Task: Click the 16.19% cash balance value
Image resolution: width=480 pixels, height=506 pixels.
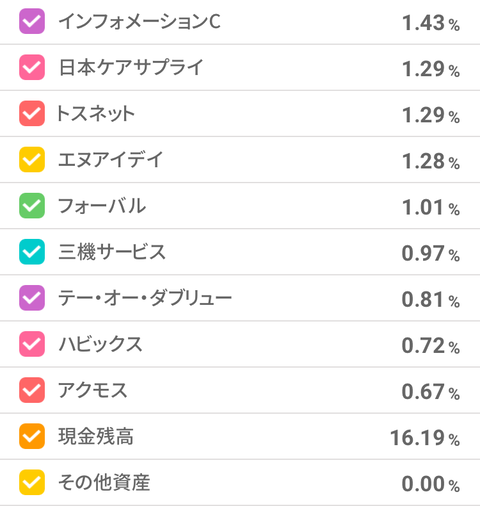Action: (425, 438)
